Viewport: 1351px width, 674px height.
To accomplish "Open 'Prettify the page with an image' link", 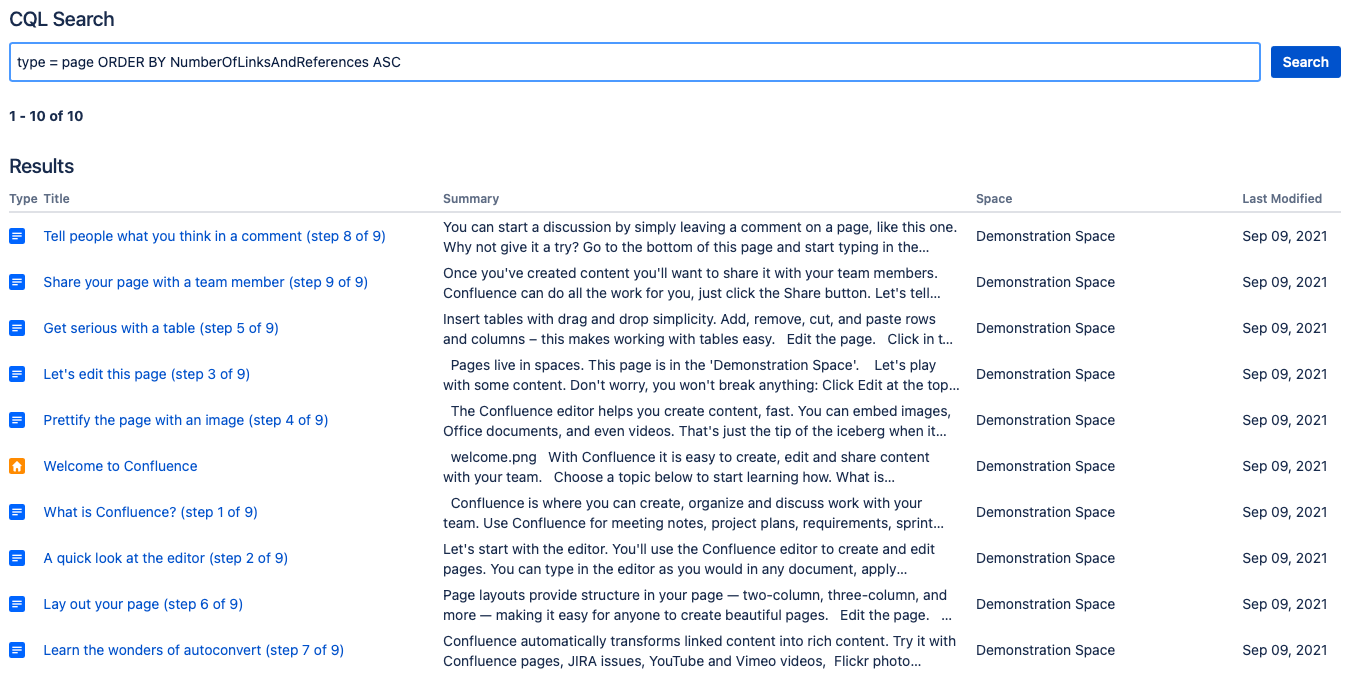I will [x=186, y=420].
